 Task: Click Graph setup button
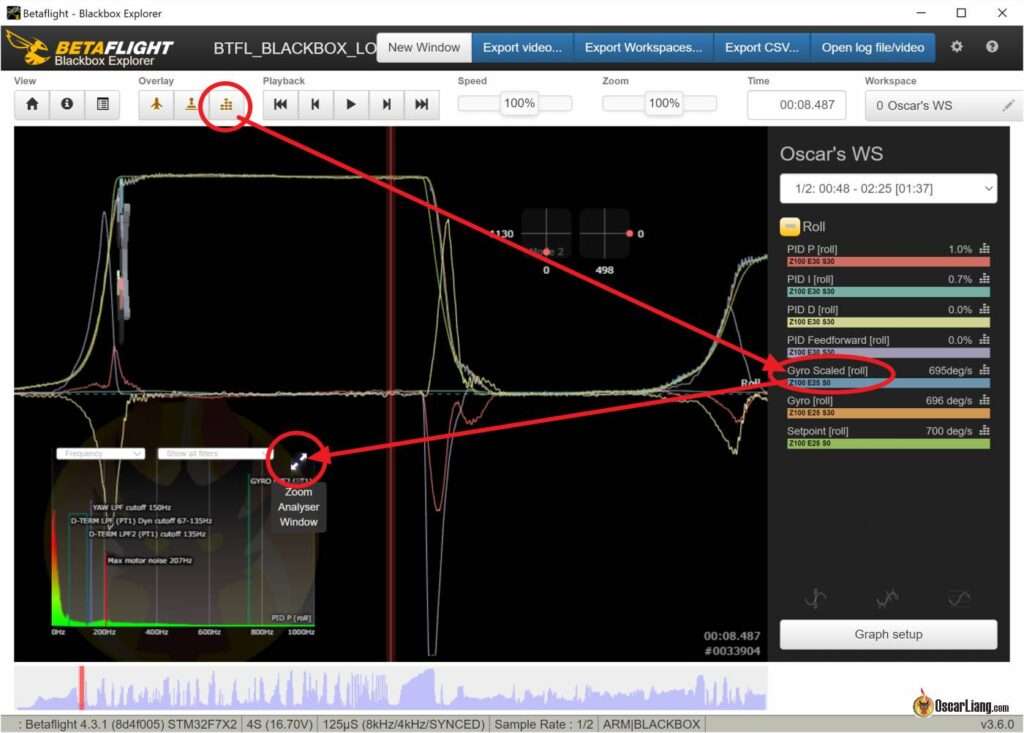[x=888, y=634]
